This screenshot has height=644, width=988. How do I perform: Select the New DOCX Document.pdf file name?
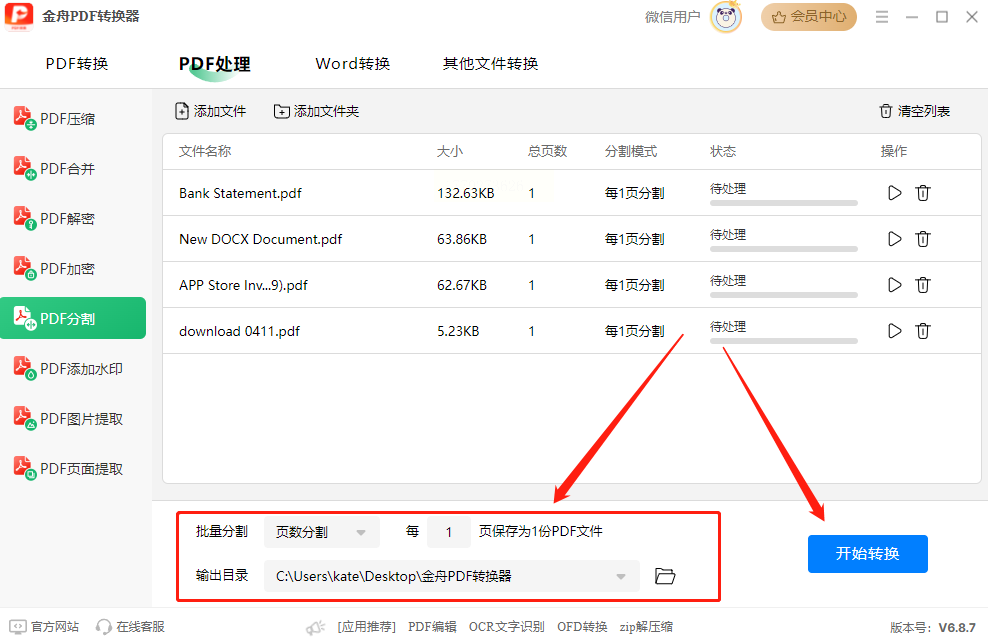[x=260, y=239]
